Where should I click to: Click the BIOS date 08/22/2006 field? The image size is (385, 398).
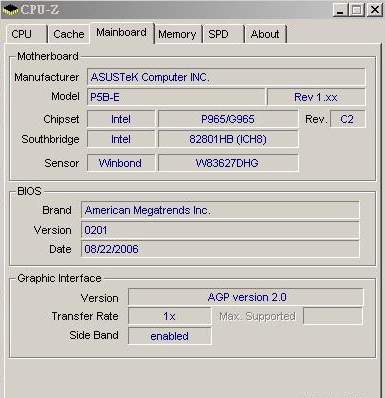pos(220,249)
